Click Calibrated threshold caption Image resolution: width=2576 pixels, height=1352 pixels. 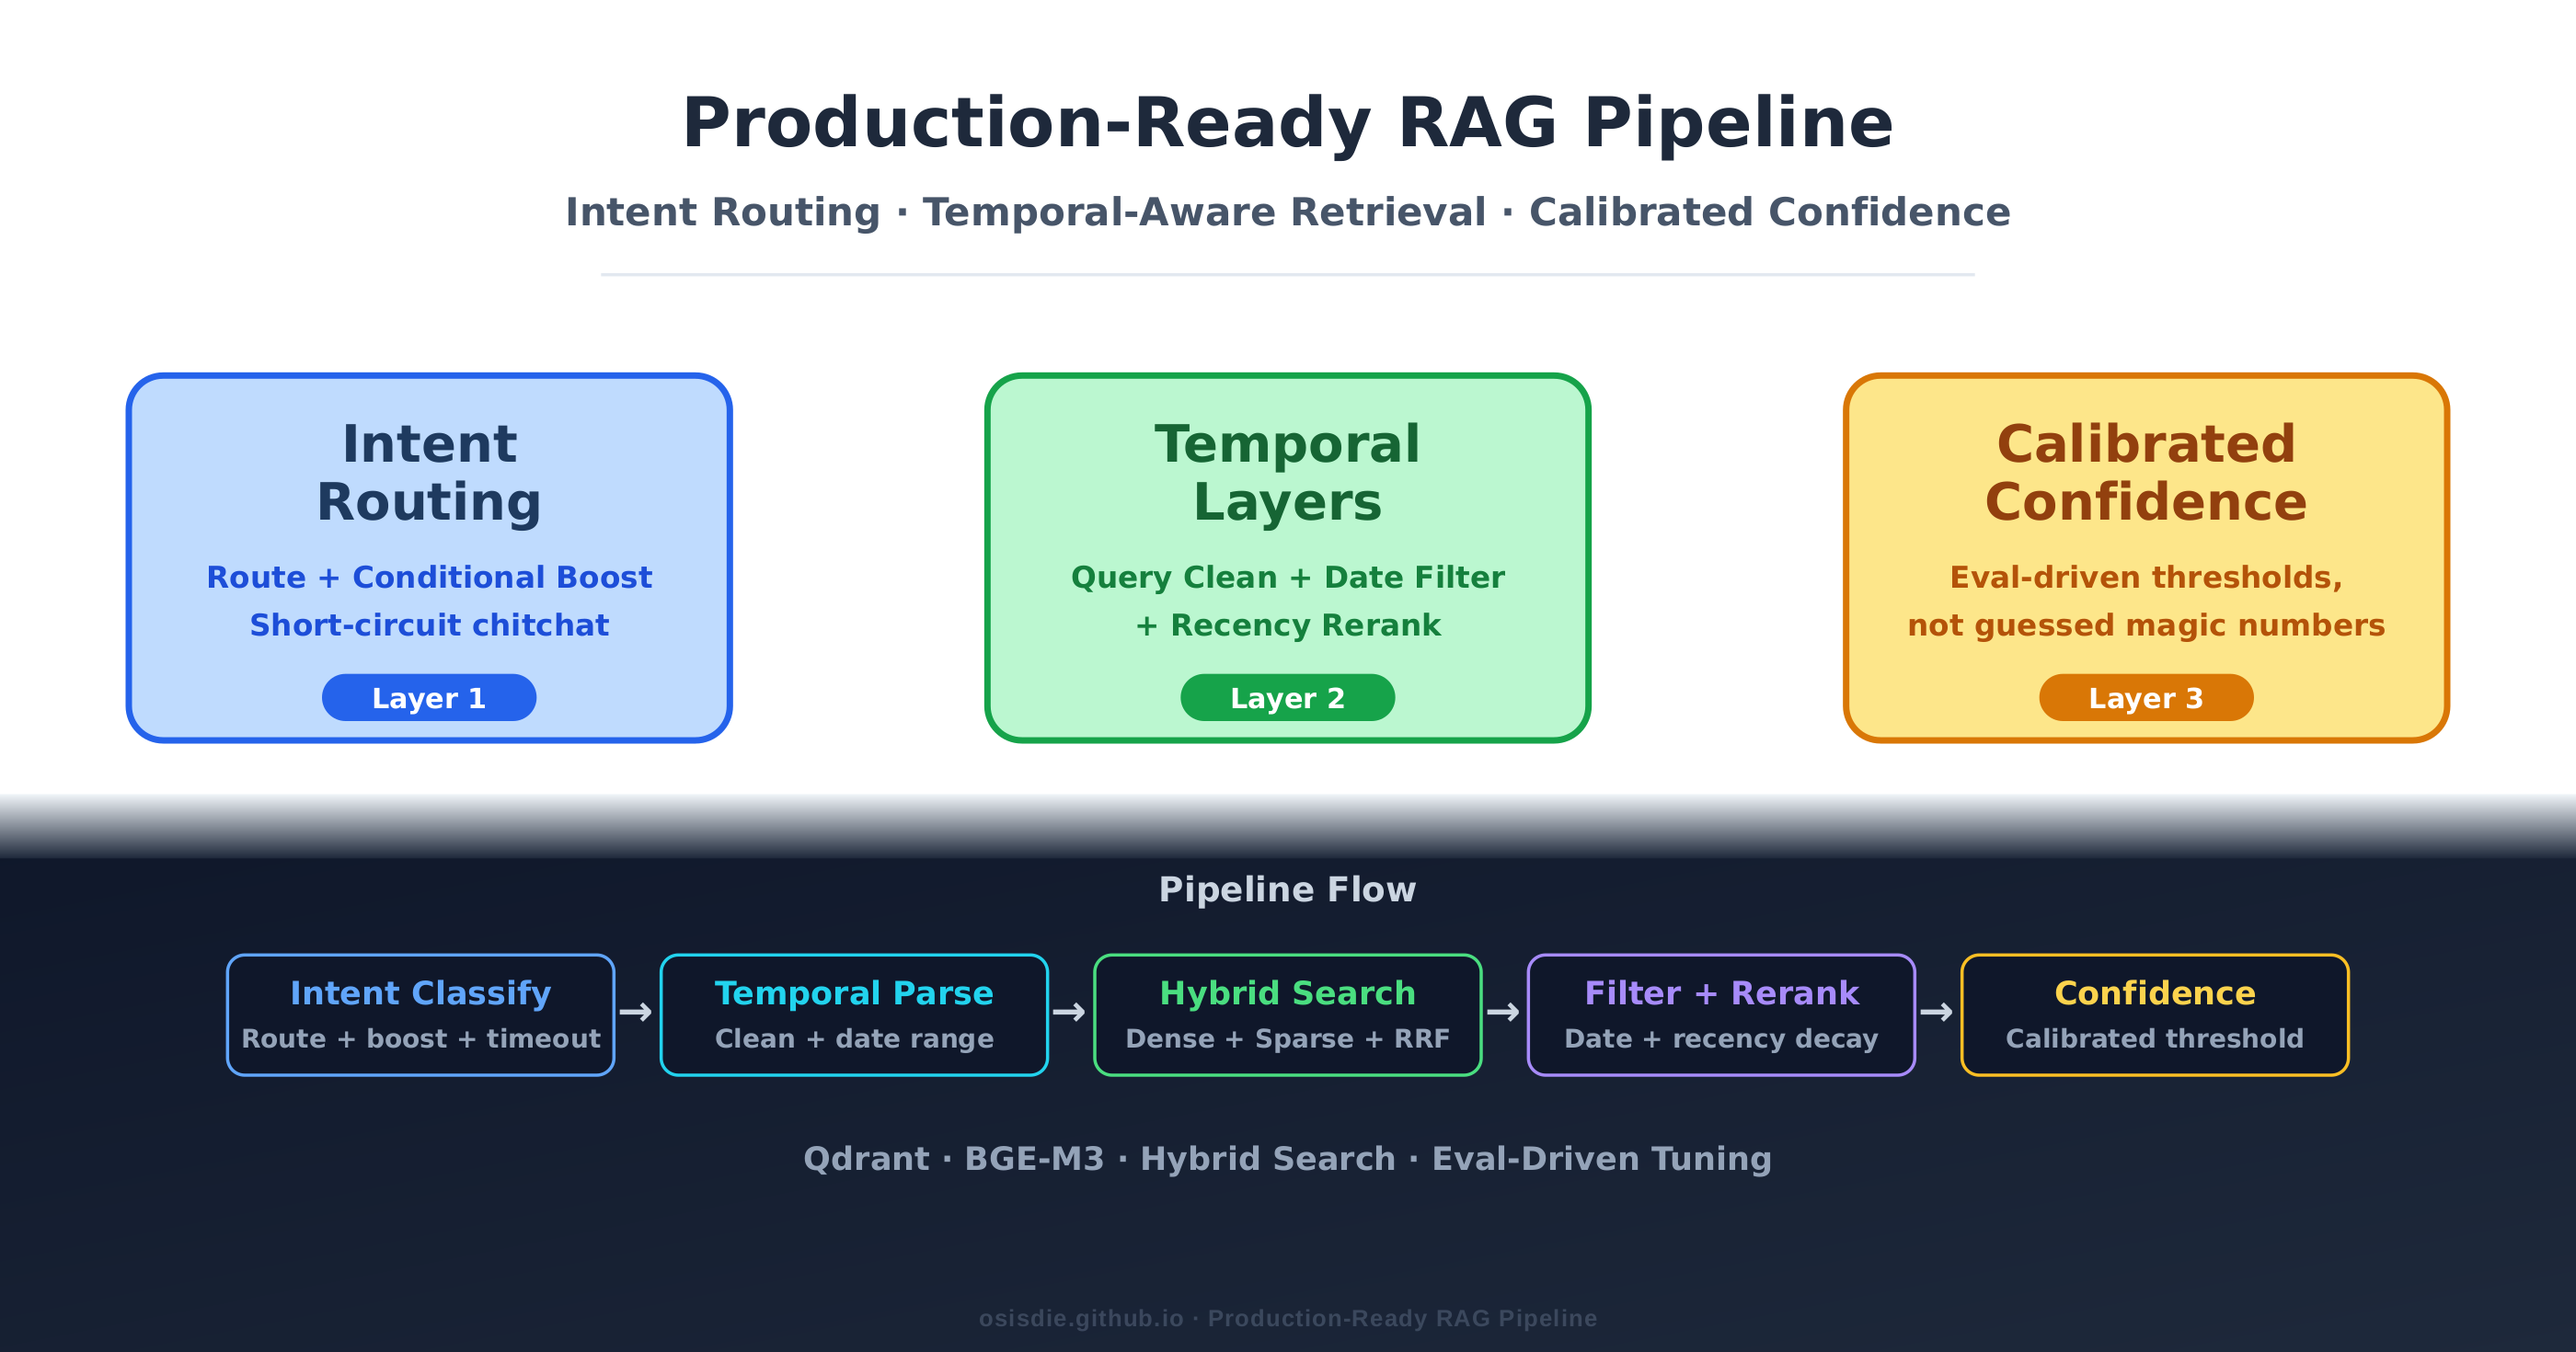coord(2155,1038)
